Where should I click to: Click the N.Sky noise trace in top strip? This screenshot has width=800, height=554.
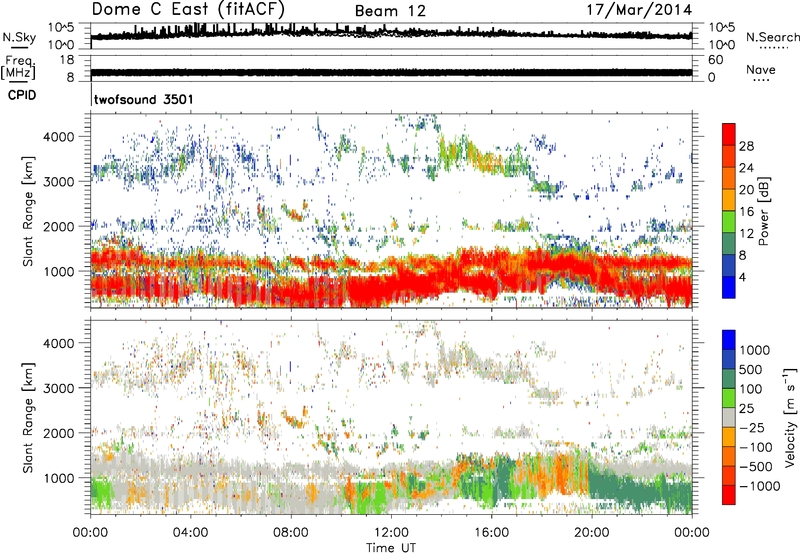(x=391, y=34)
